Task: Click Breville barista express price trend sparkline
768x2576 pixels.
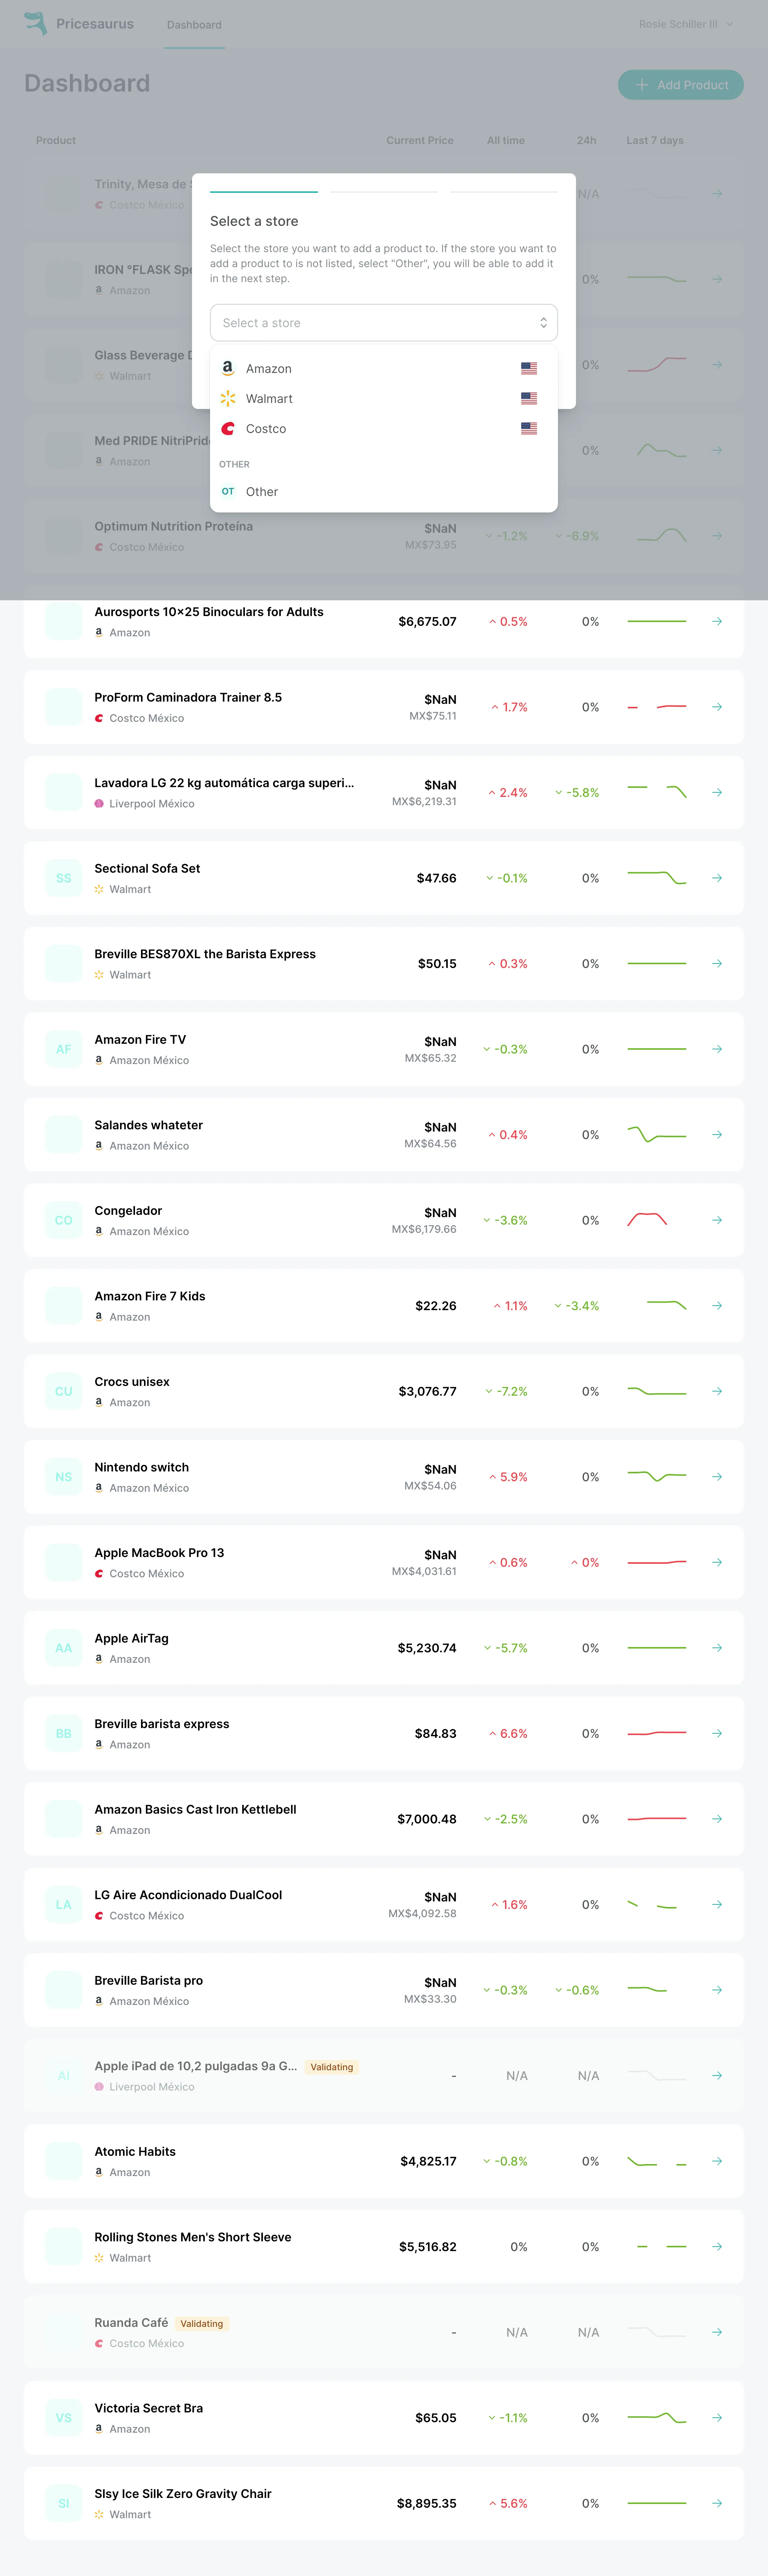Action: tap(657, 1733)
